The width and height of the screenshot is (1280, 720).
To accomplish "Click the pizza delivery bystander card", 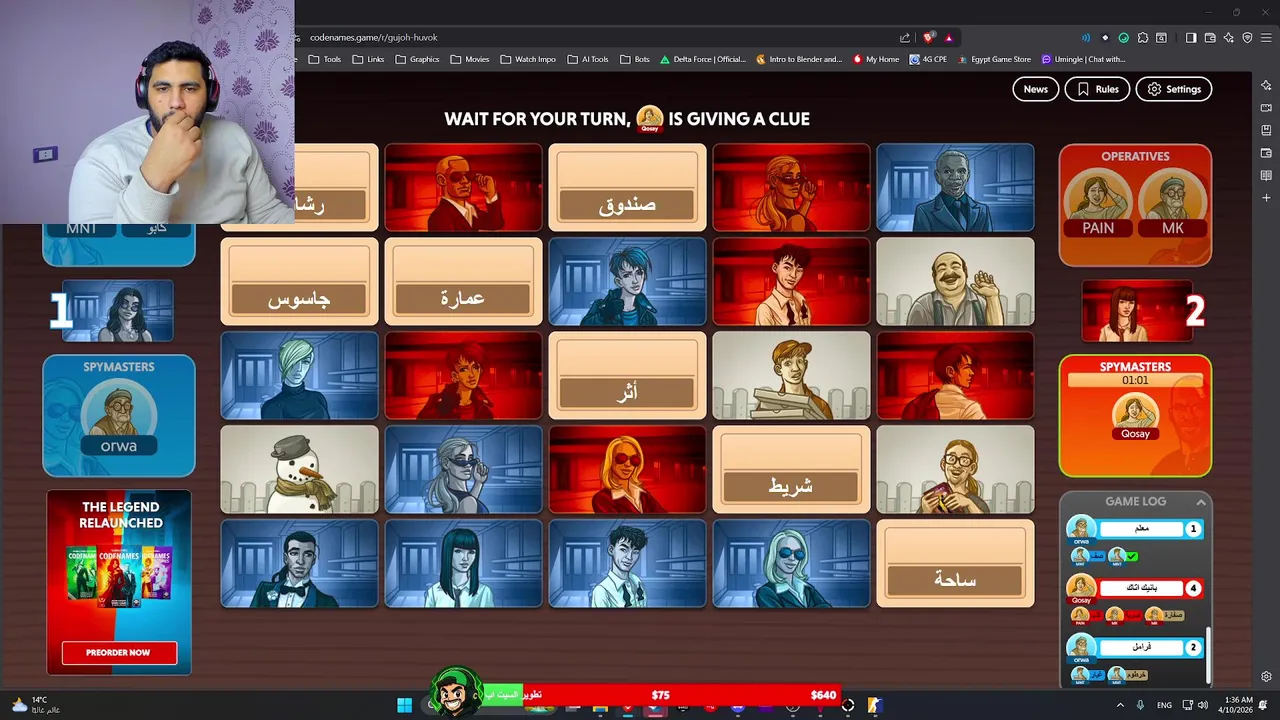I will 791,376.
